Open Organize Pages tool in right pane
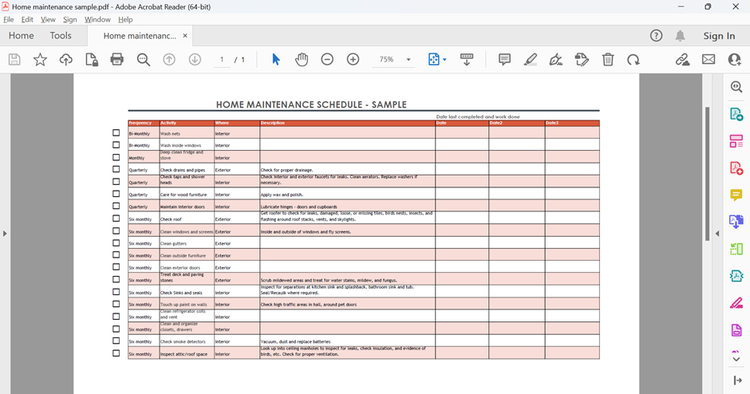This screenshot has height=394, width=750. click(x=736, y=249)
